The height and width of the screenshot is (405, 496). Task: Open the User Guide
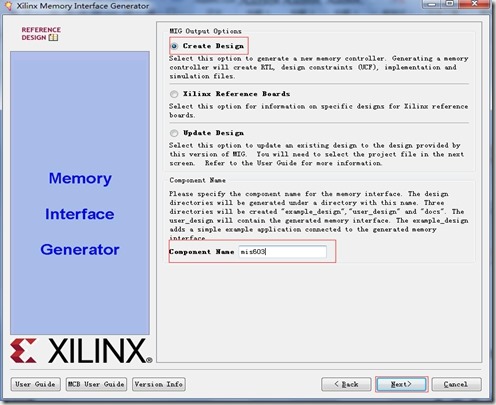(35, 384)
